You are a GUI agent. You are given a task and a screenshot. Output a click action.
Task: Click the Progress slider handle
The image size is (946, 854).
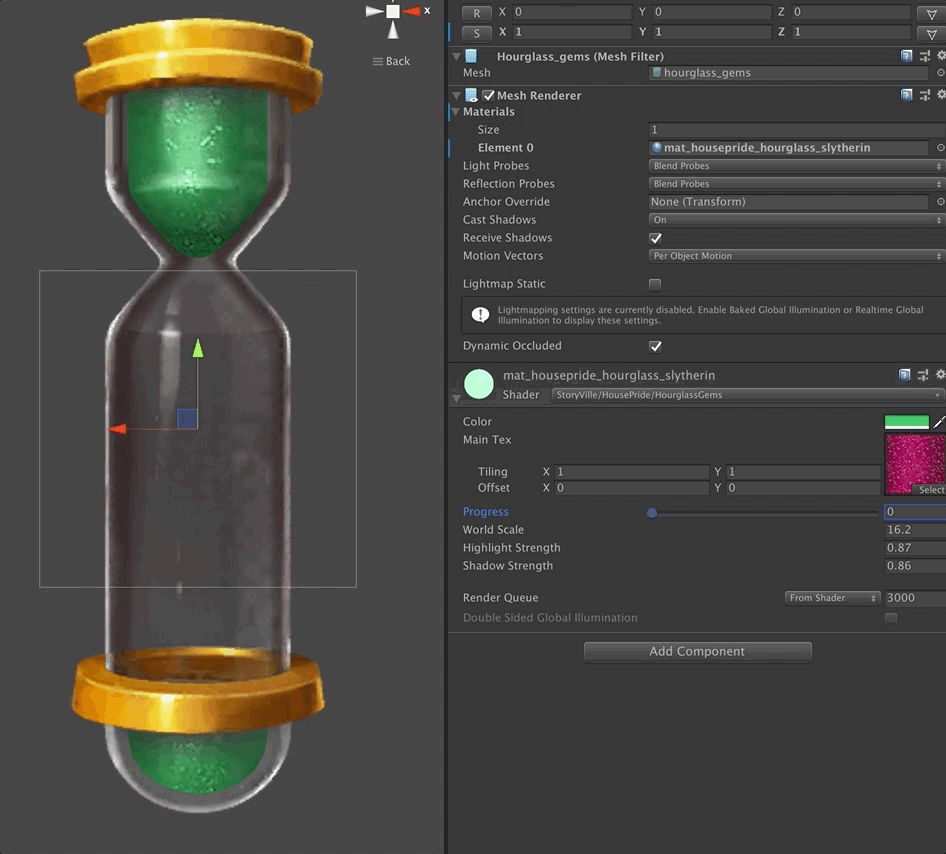(652, 513)
